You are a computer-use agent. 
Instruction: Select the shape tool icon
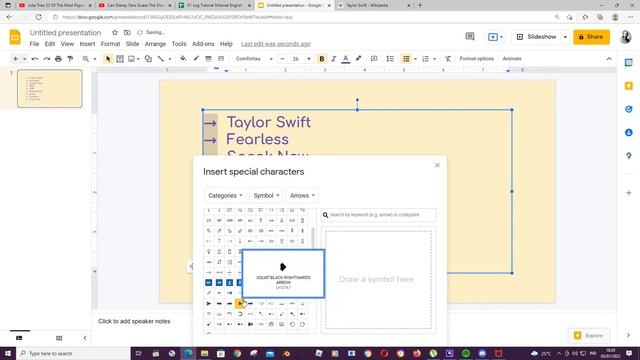[148, 59]
